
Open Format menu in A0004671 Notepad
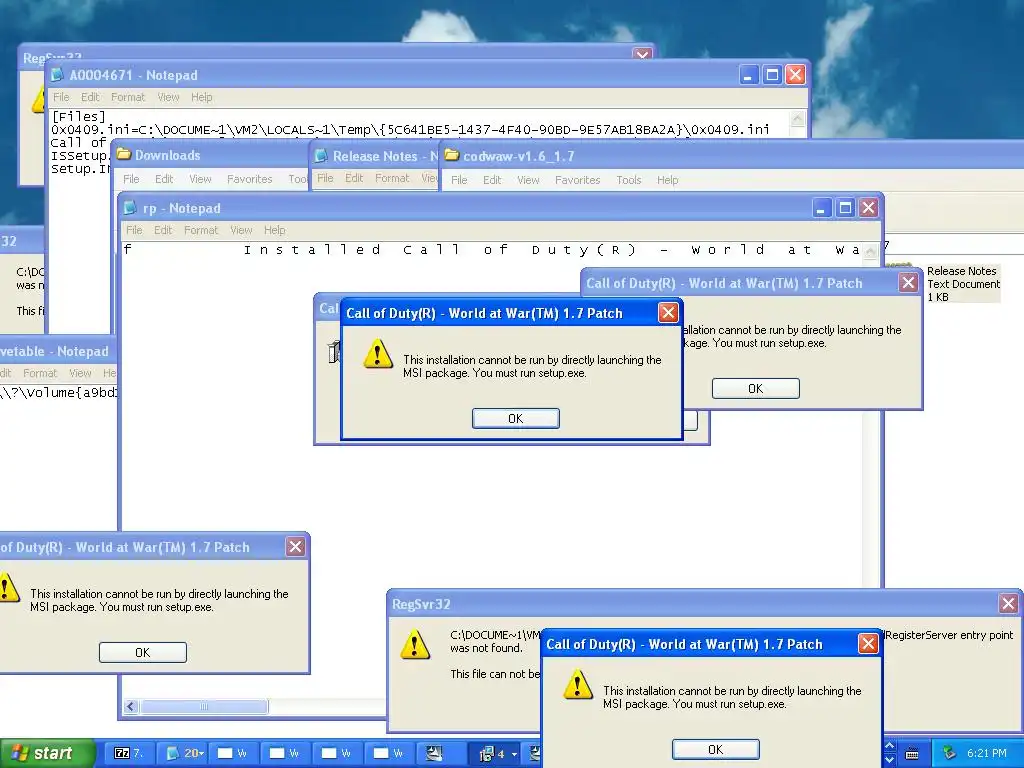(128, 97)
